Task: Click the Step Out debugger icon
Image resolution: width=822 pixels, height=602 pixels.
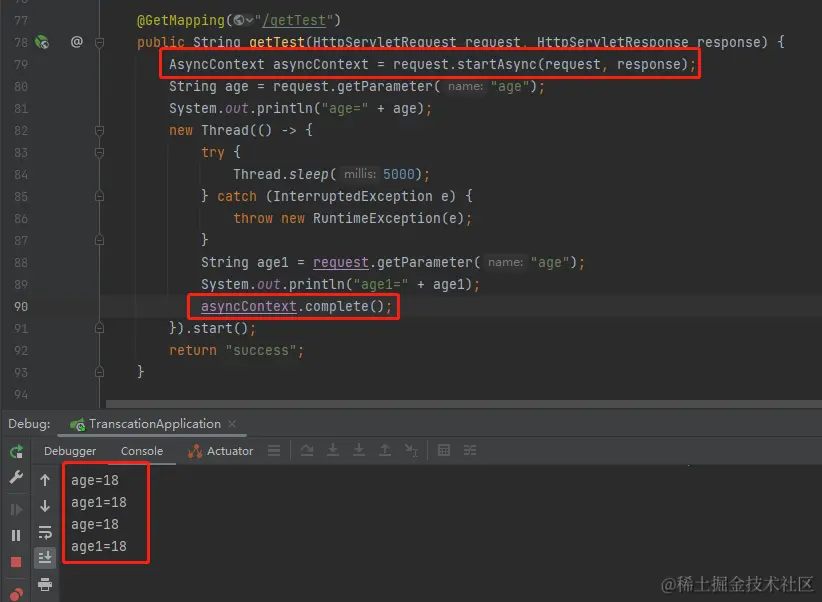Action: coord(385,450)
